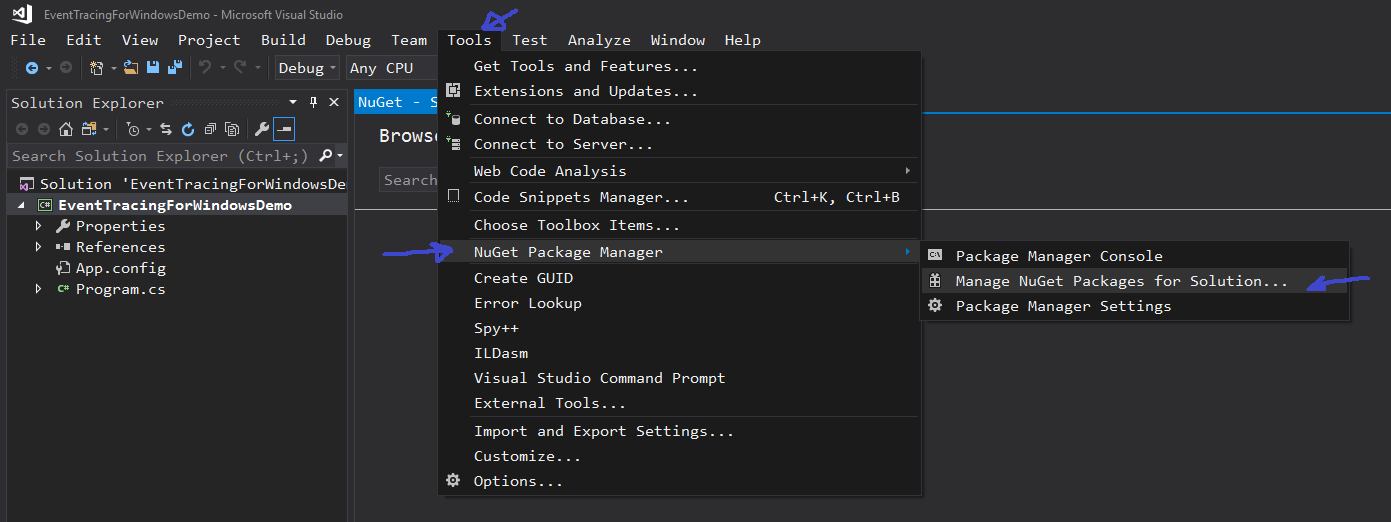
Task: Click the NuGet package search box
Action: coord(409,180)
